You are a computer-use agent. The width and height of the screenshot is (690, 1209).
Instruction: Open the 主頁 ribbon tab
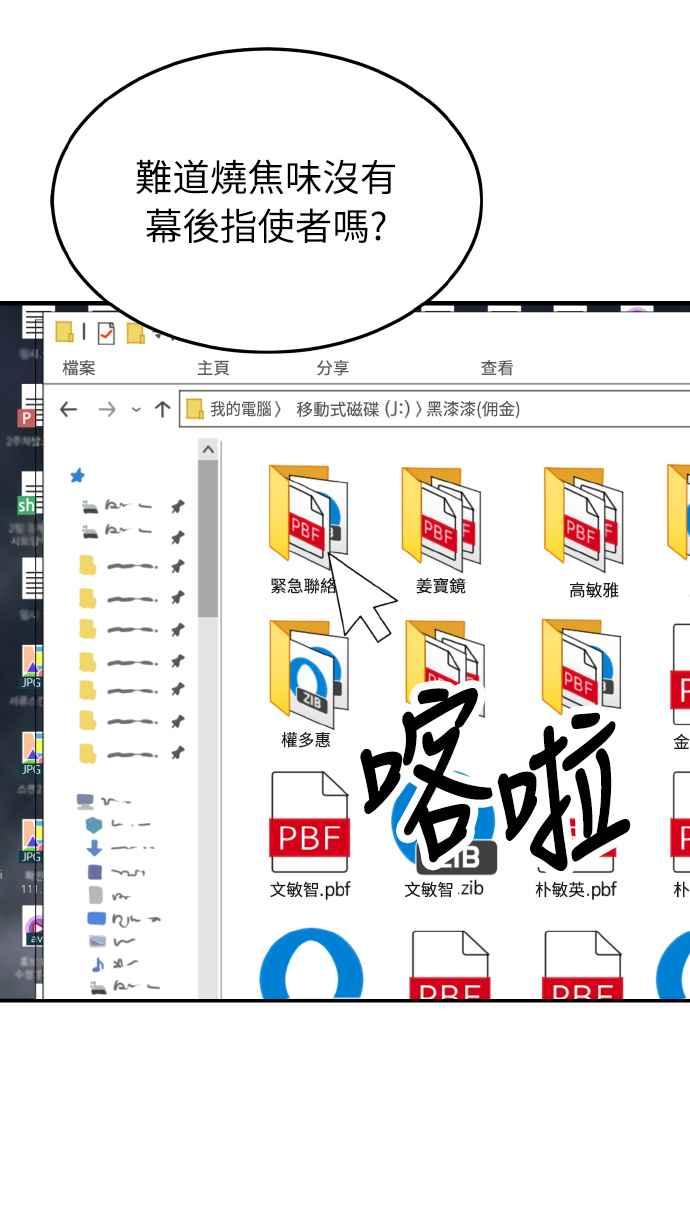213,368
